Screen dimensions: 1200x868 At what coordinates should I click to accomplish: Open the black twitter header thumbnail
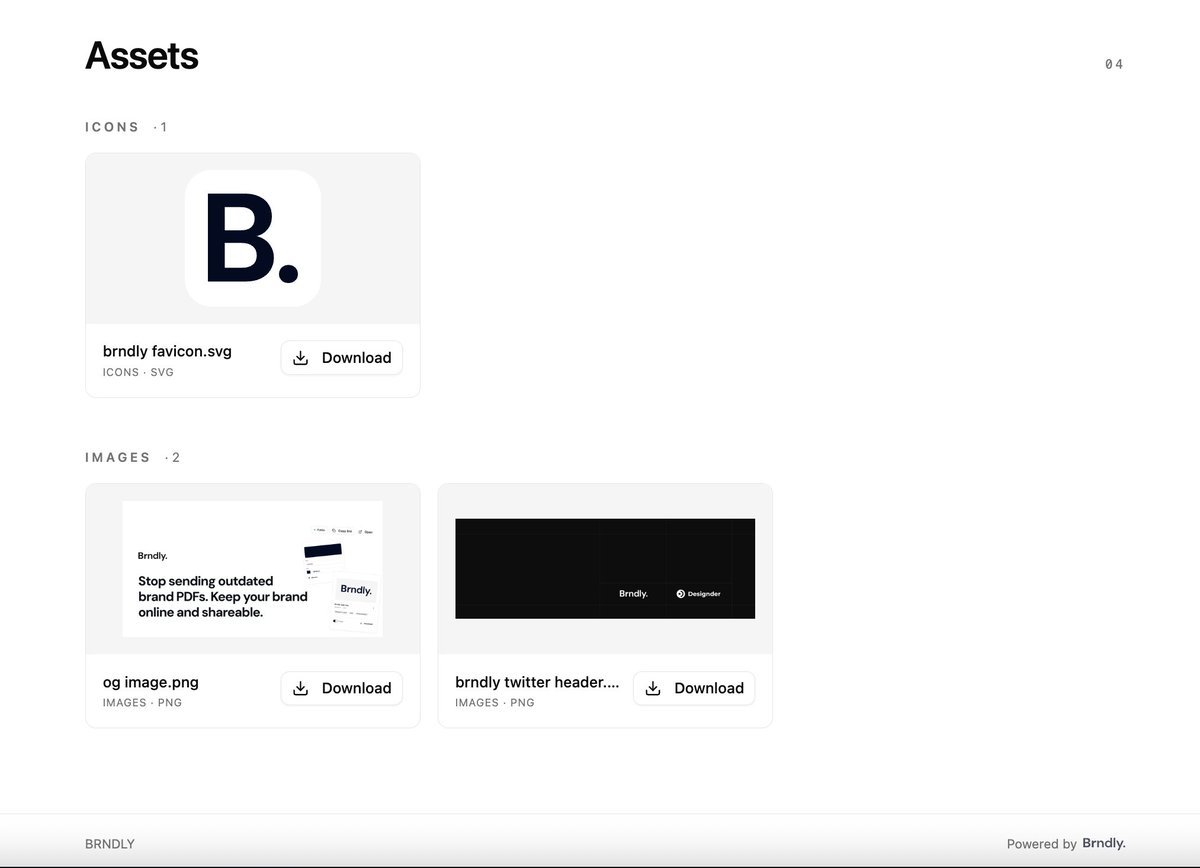coord(605,568)
